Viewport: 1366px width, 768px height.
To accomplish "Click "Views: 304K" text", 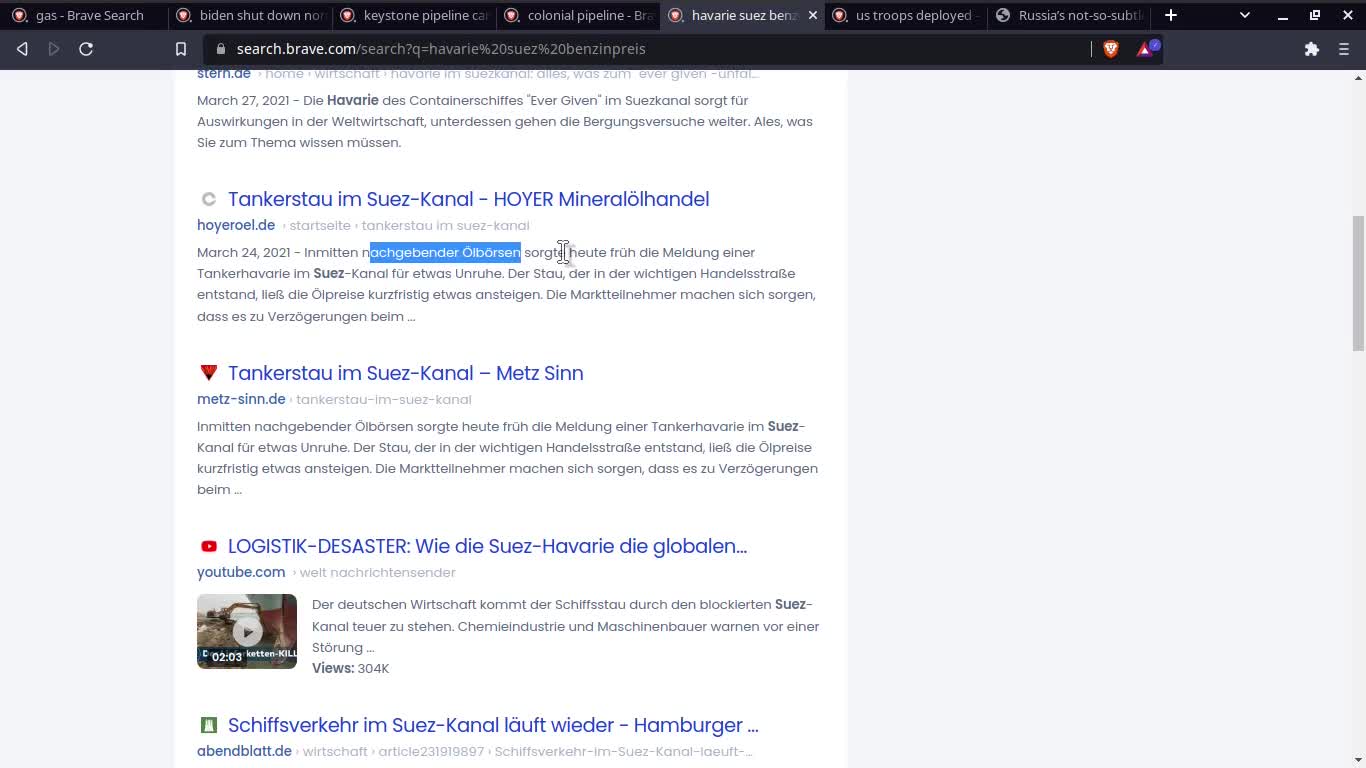I will click(350, 668).
